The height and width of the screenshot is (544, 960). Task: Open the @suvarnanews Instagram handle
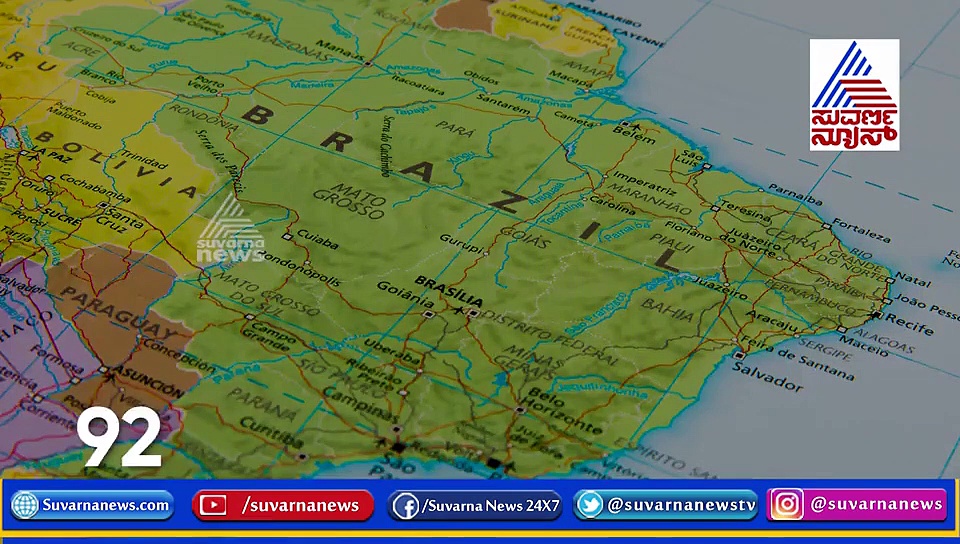[857, 504]
